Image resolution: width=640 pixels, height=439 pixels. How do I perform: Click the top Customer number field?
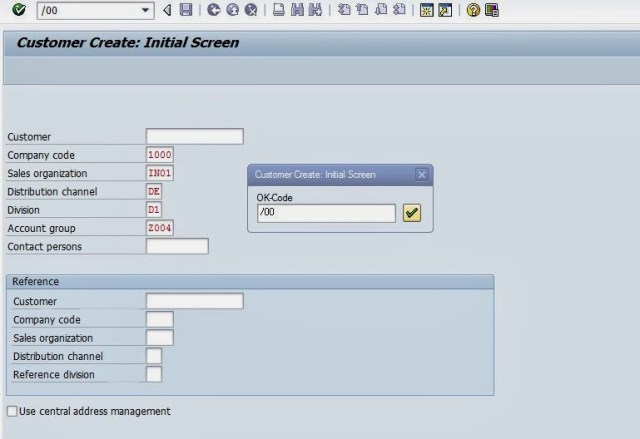pyautogui.click(x=195, y=136)
